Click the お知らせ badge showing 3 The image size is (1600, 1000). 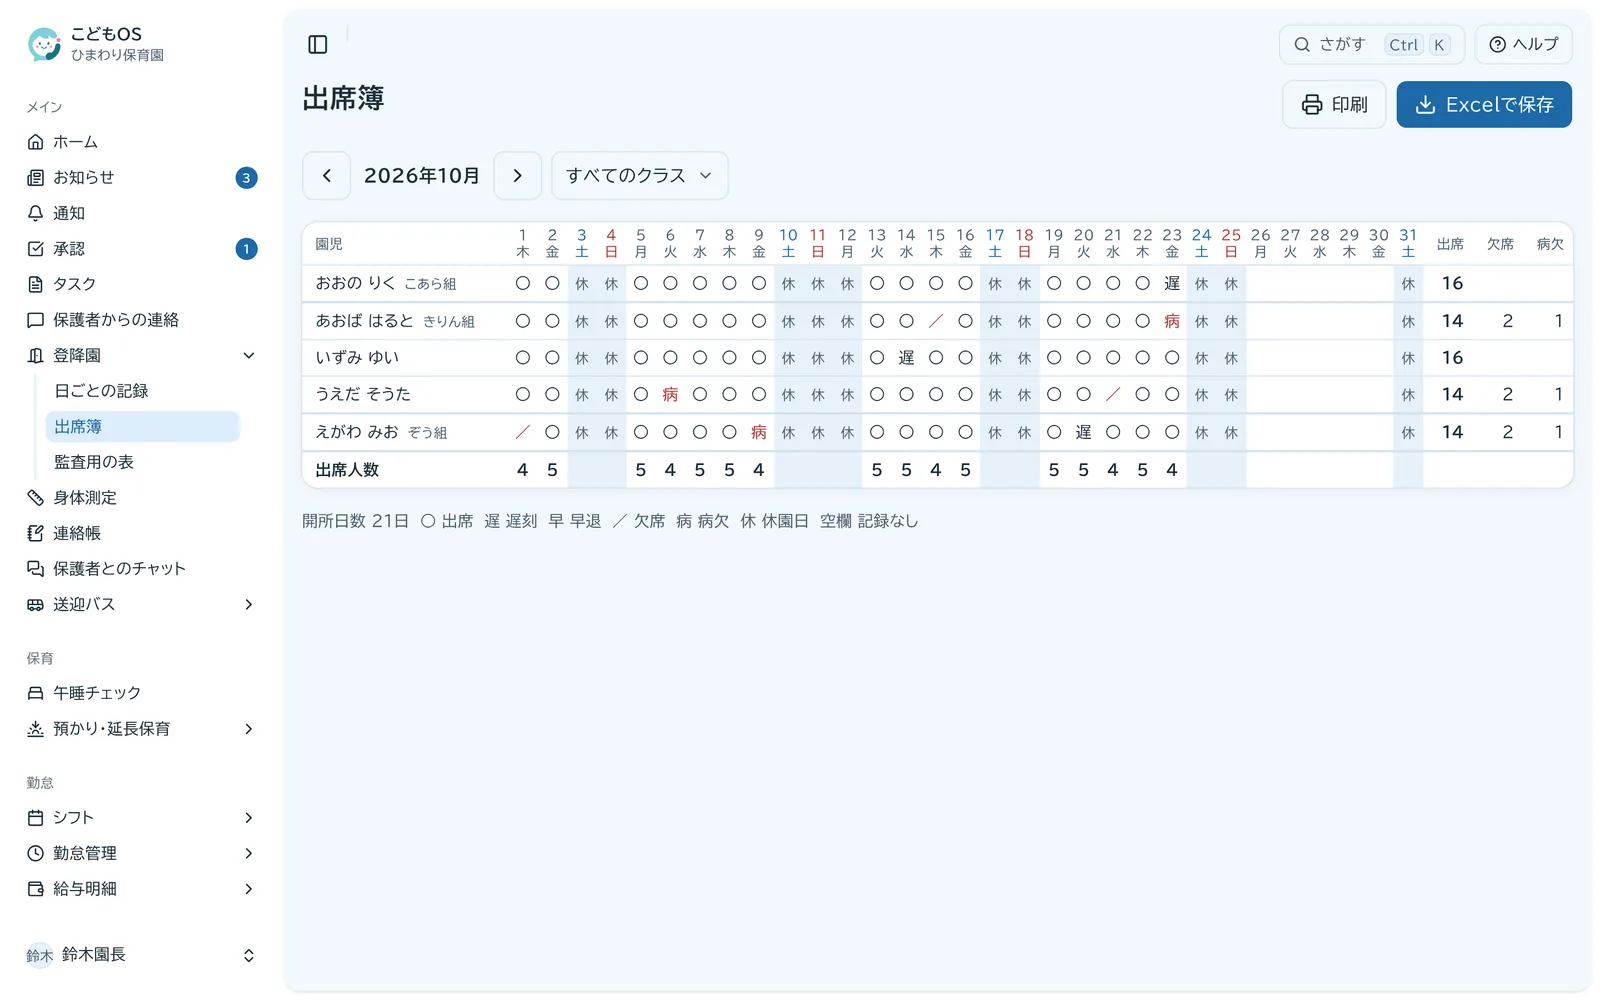pyautogui.click(x=246, y=178)
